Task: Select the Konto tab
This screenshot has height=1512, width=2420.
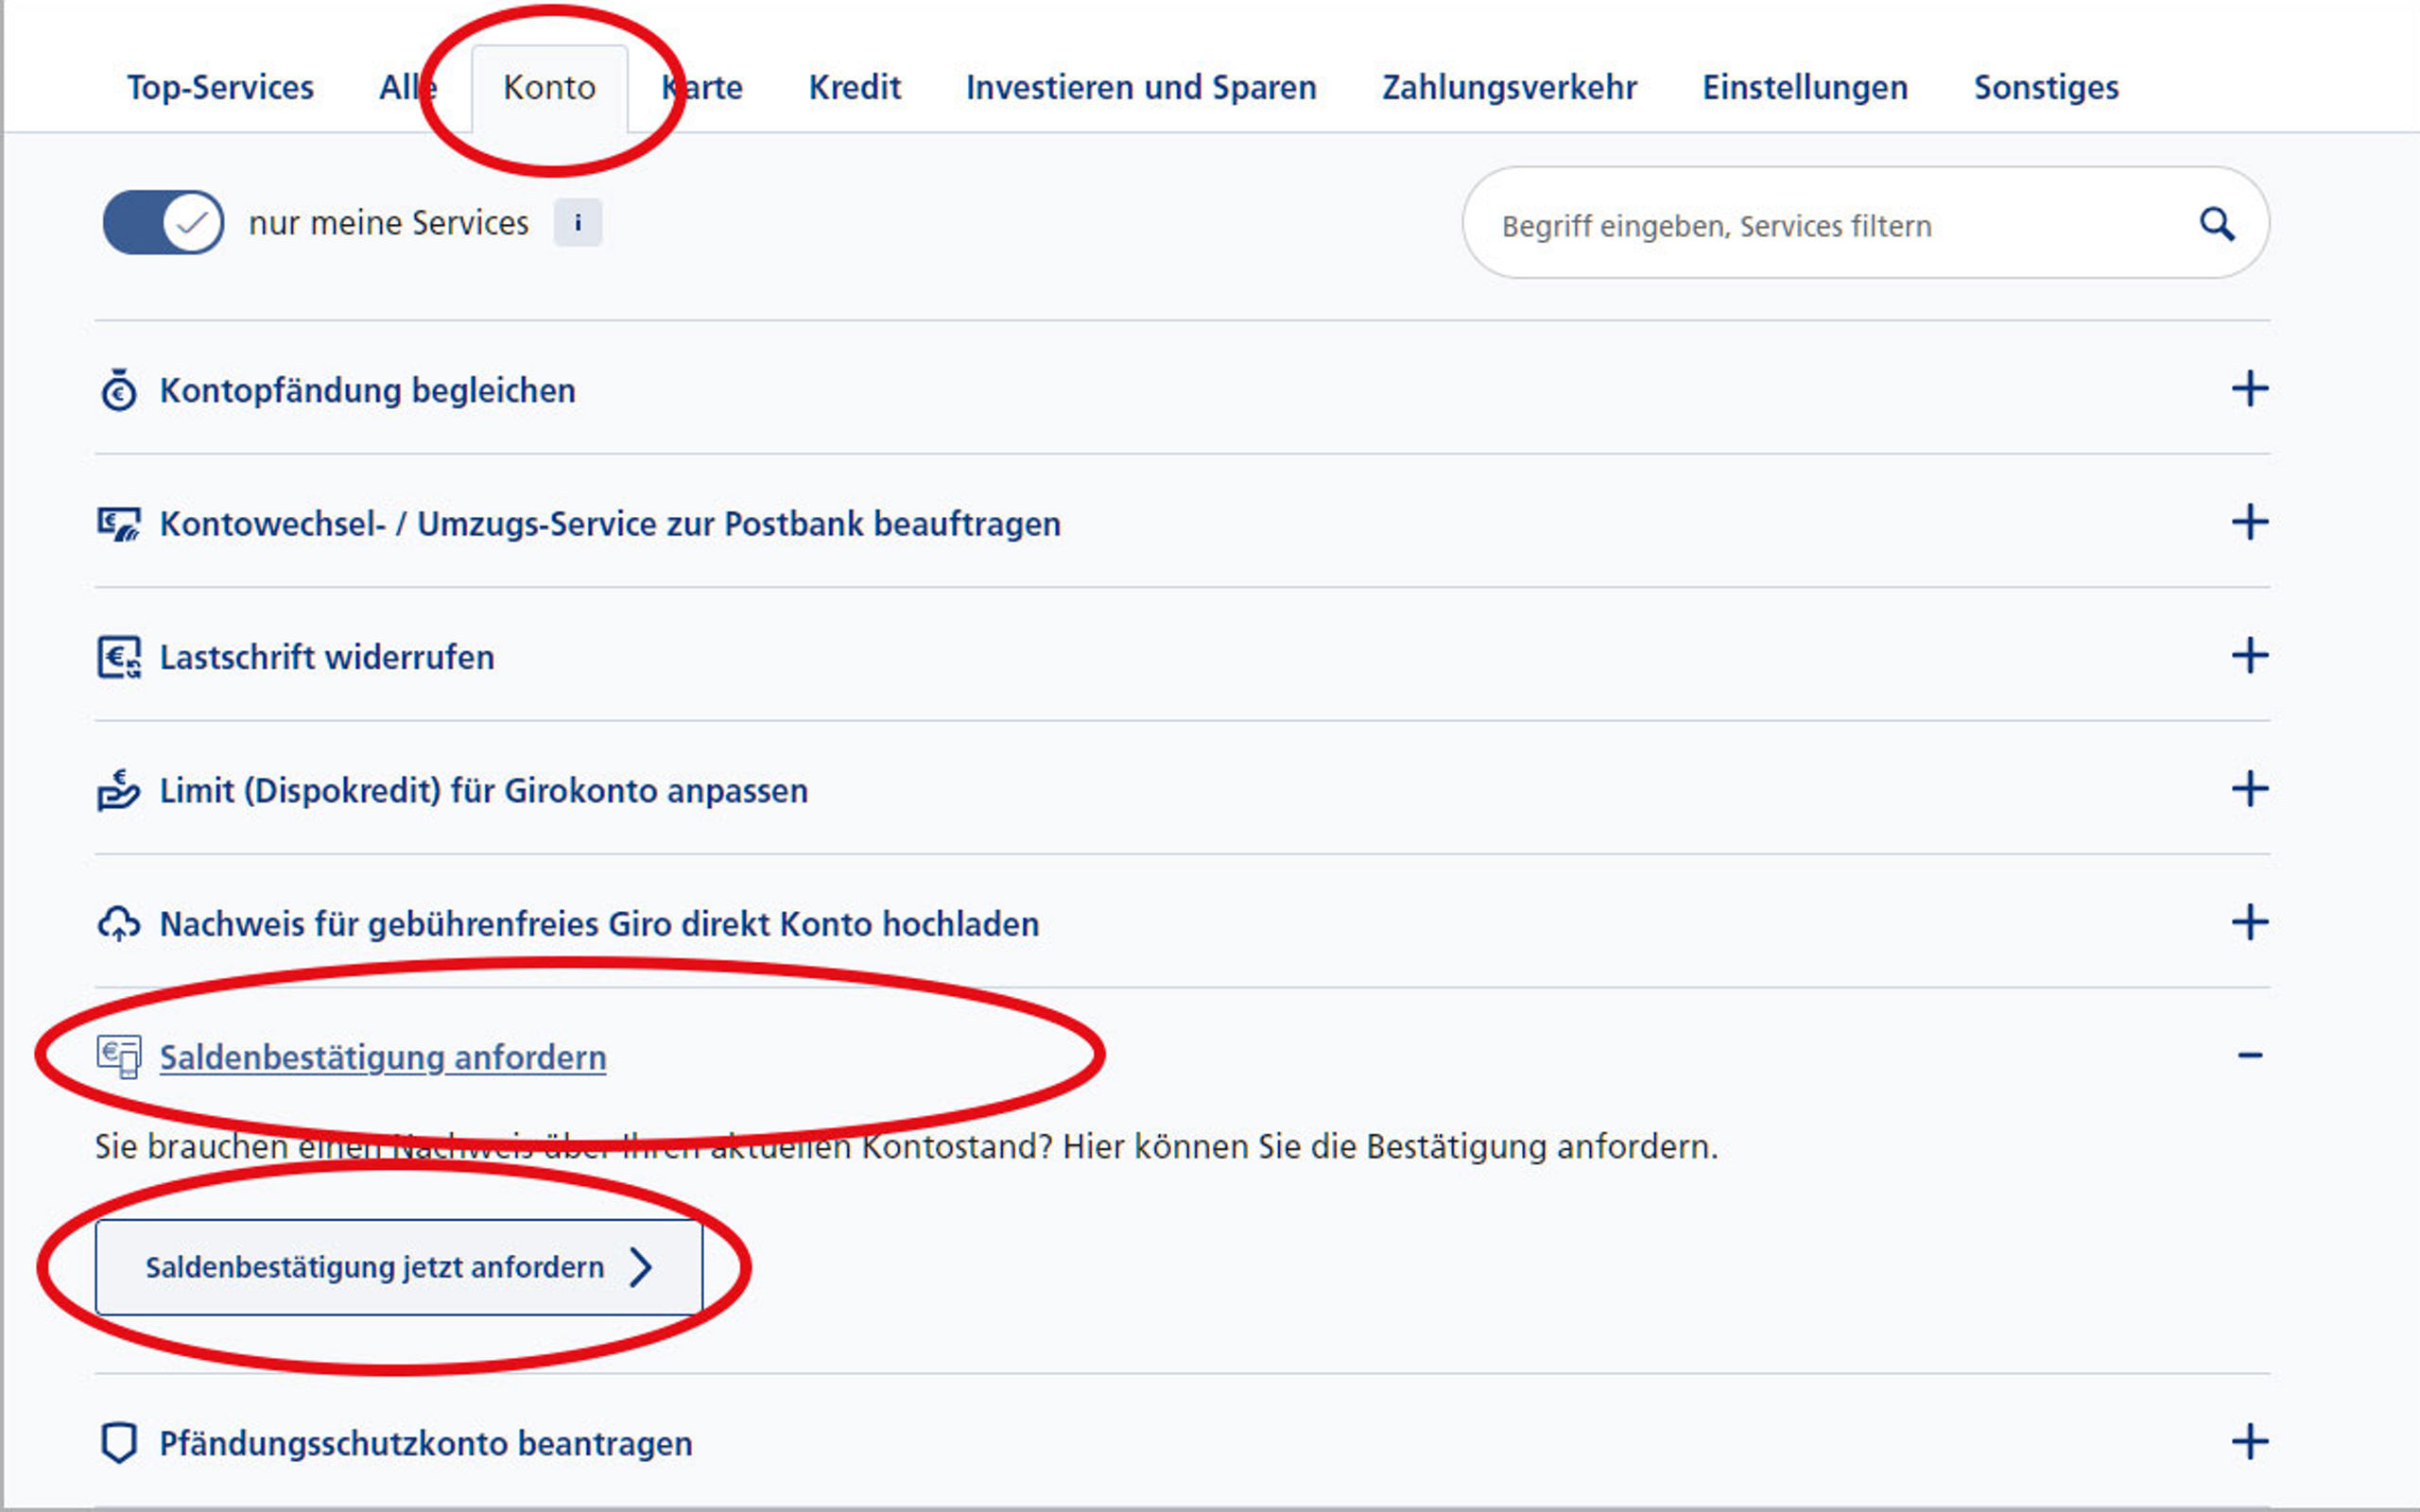Action: pos(550,88)
